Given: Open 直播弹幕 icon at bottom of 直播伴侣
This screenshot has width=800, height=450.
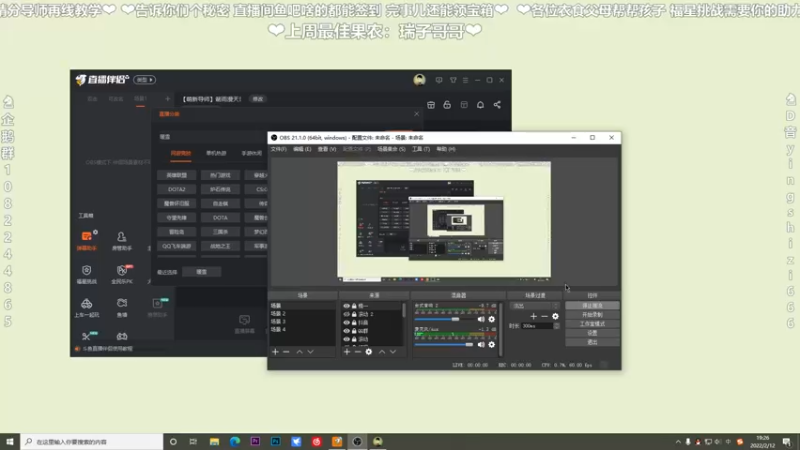Looking at the screenshot, I should pyautogui.click(x=244, y=323).
